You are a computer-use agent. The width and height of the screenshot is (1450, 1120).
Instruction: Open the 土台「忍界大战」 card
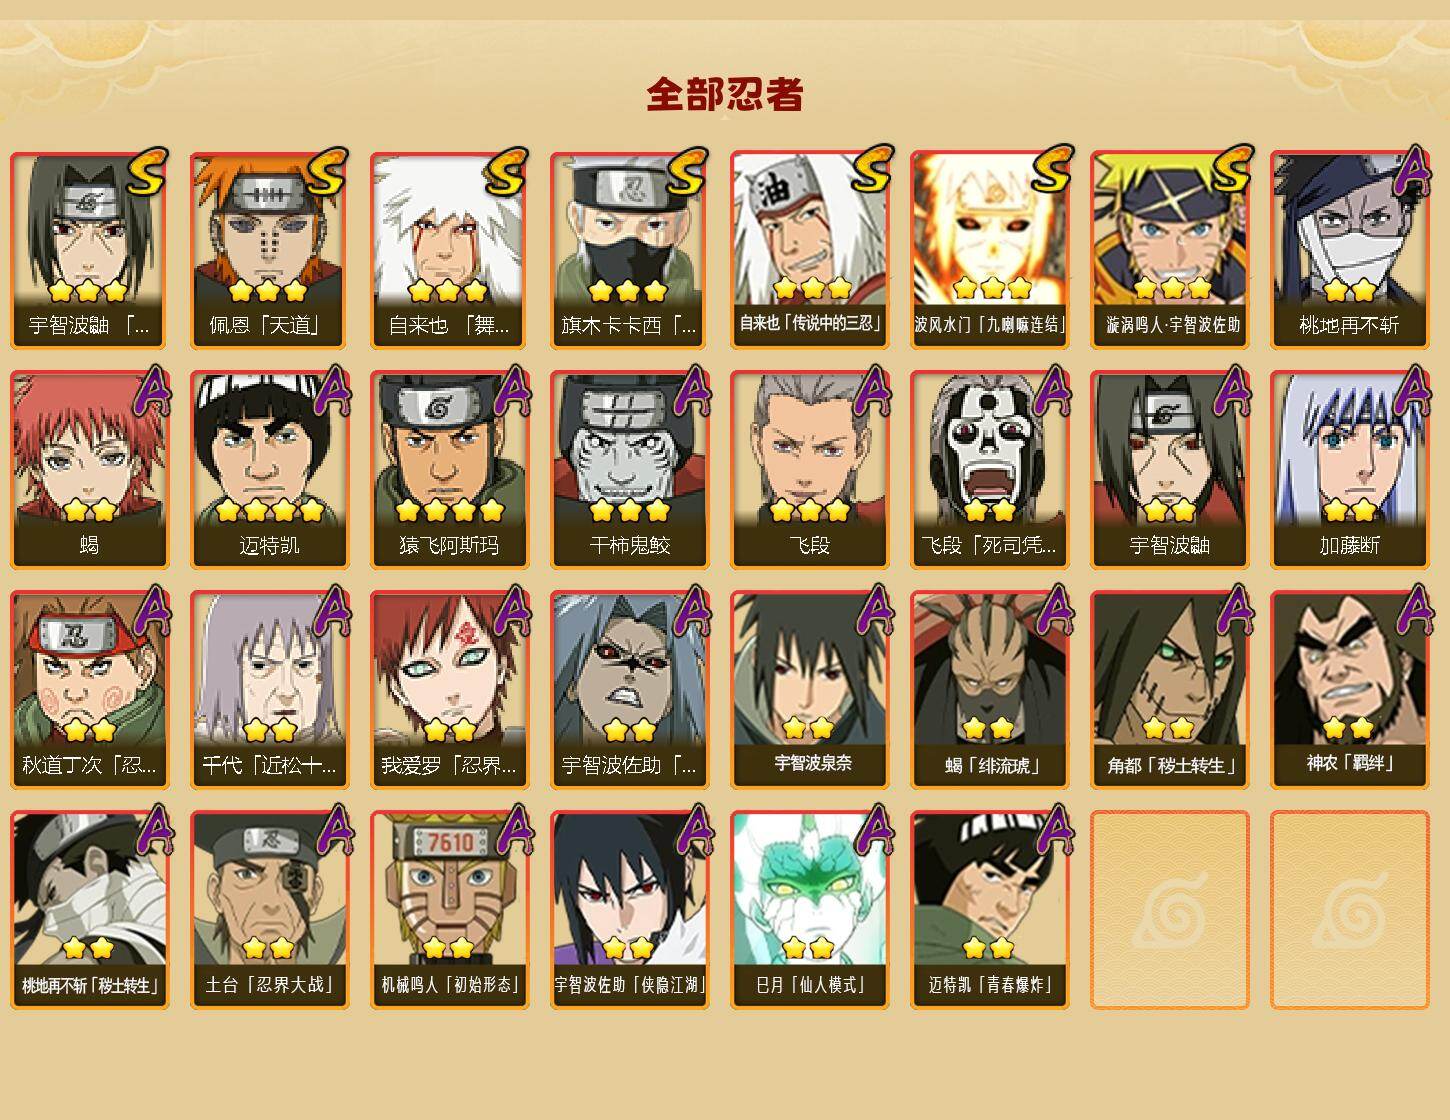[x=270, y=910]
